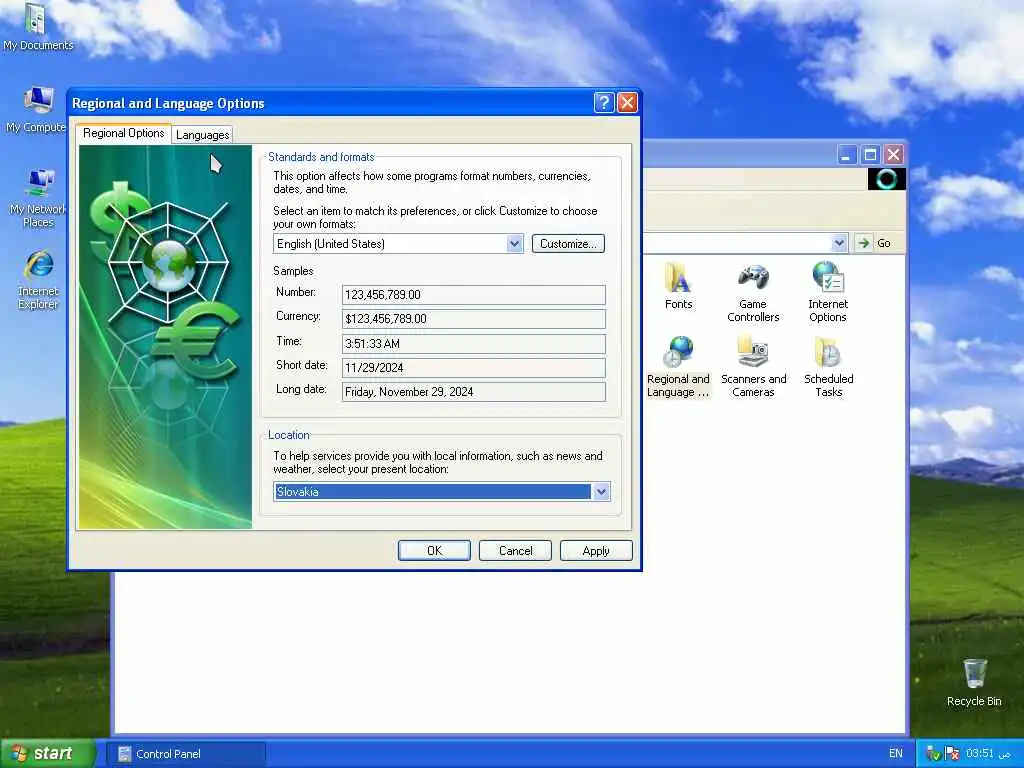The image size is (1024, 768).
Task: Select Fonts icon in Control Panel
Action: click(x=678, y=285)
